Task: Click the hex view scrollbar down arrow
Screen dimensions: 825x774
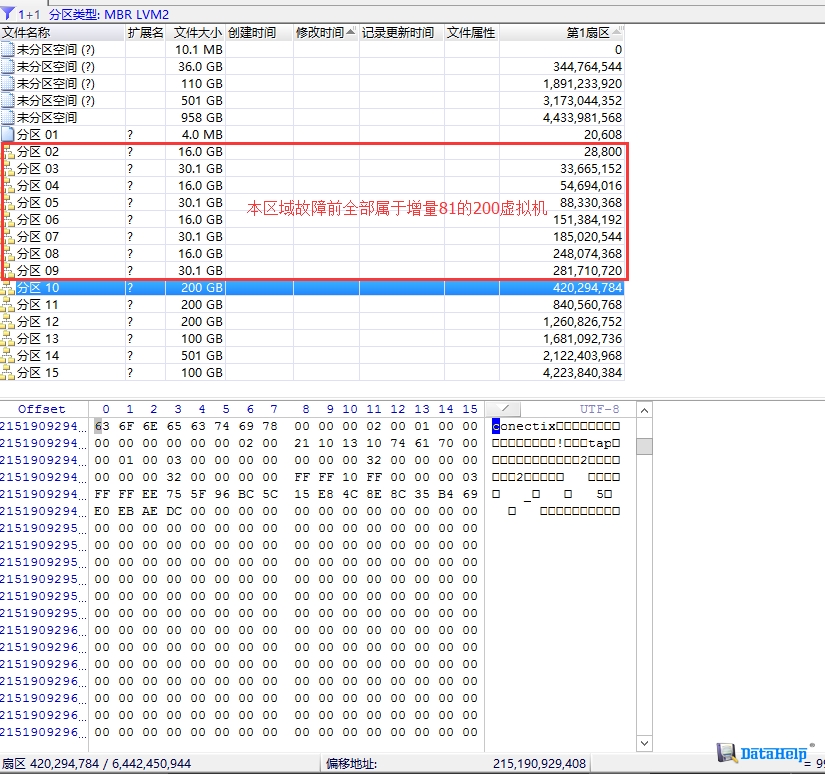Action: pyautogui.click(x=645, y=743)
